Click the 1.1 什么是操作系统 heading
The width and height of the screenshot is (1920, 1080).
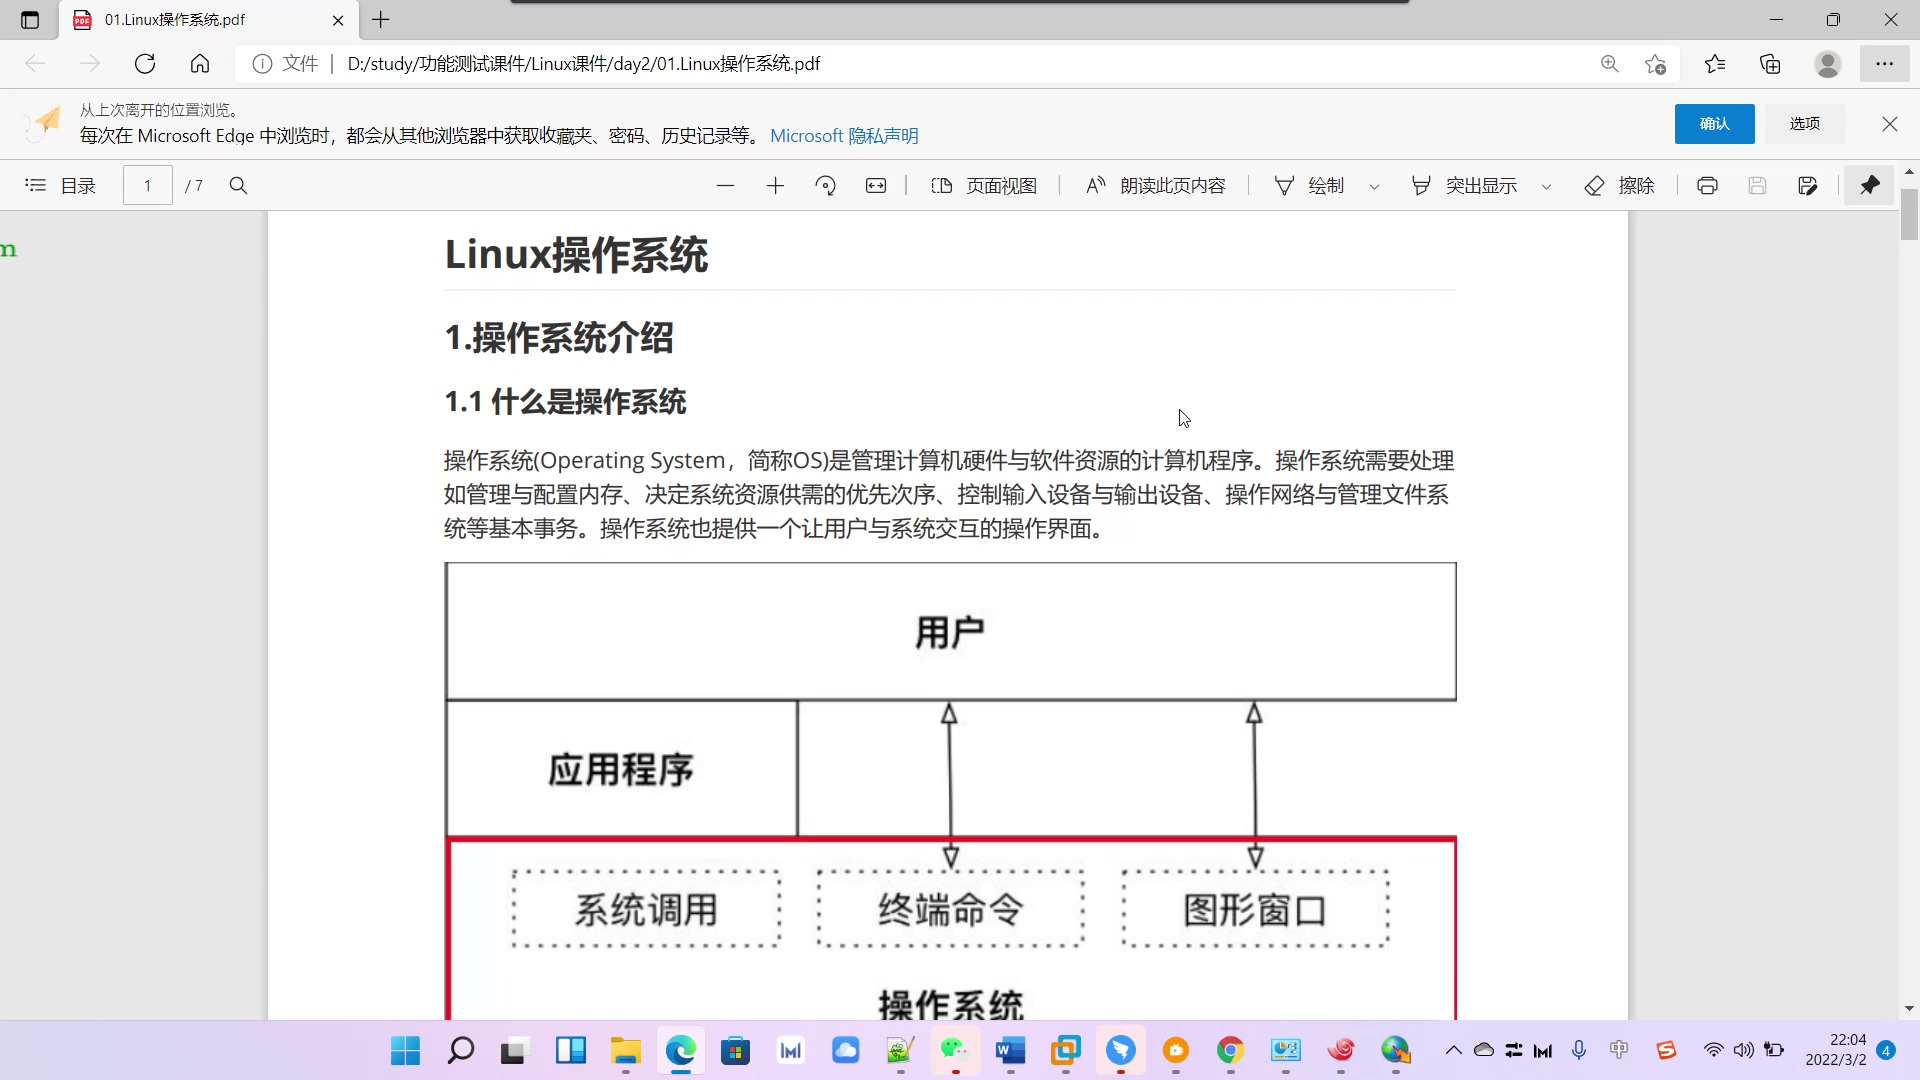(565, 402)
